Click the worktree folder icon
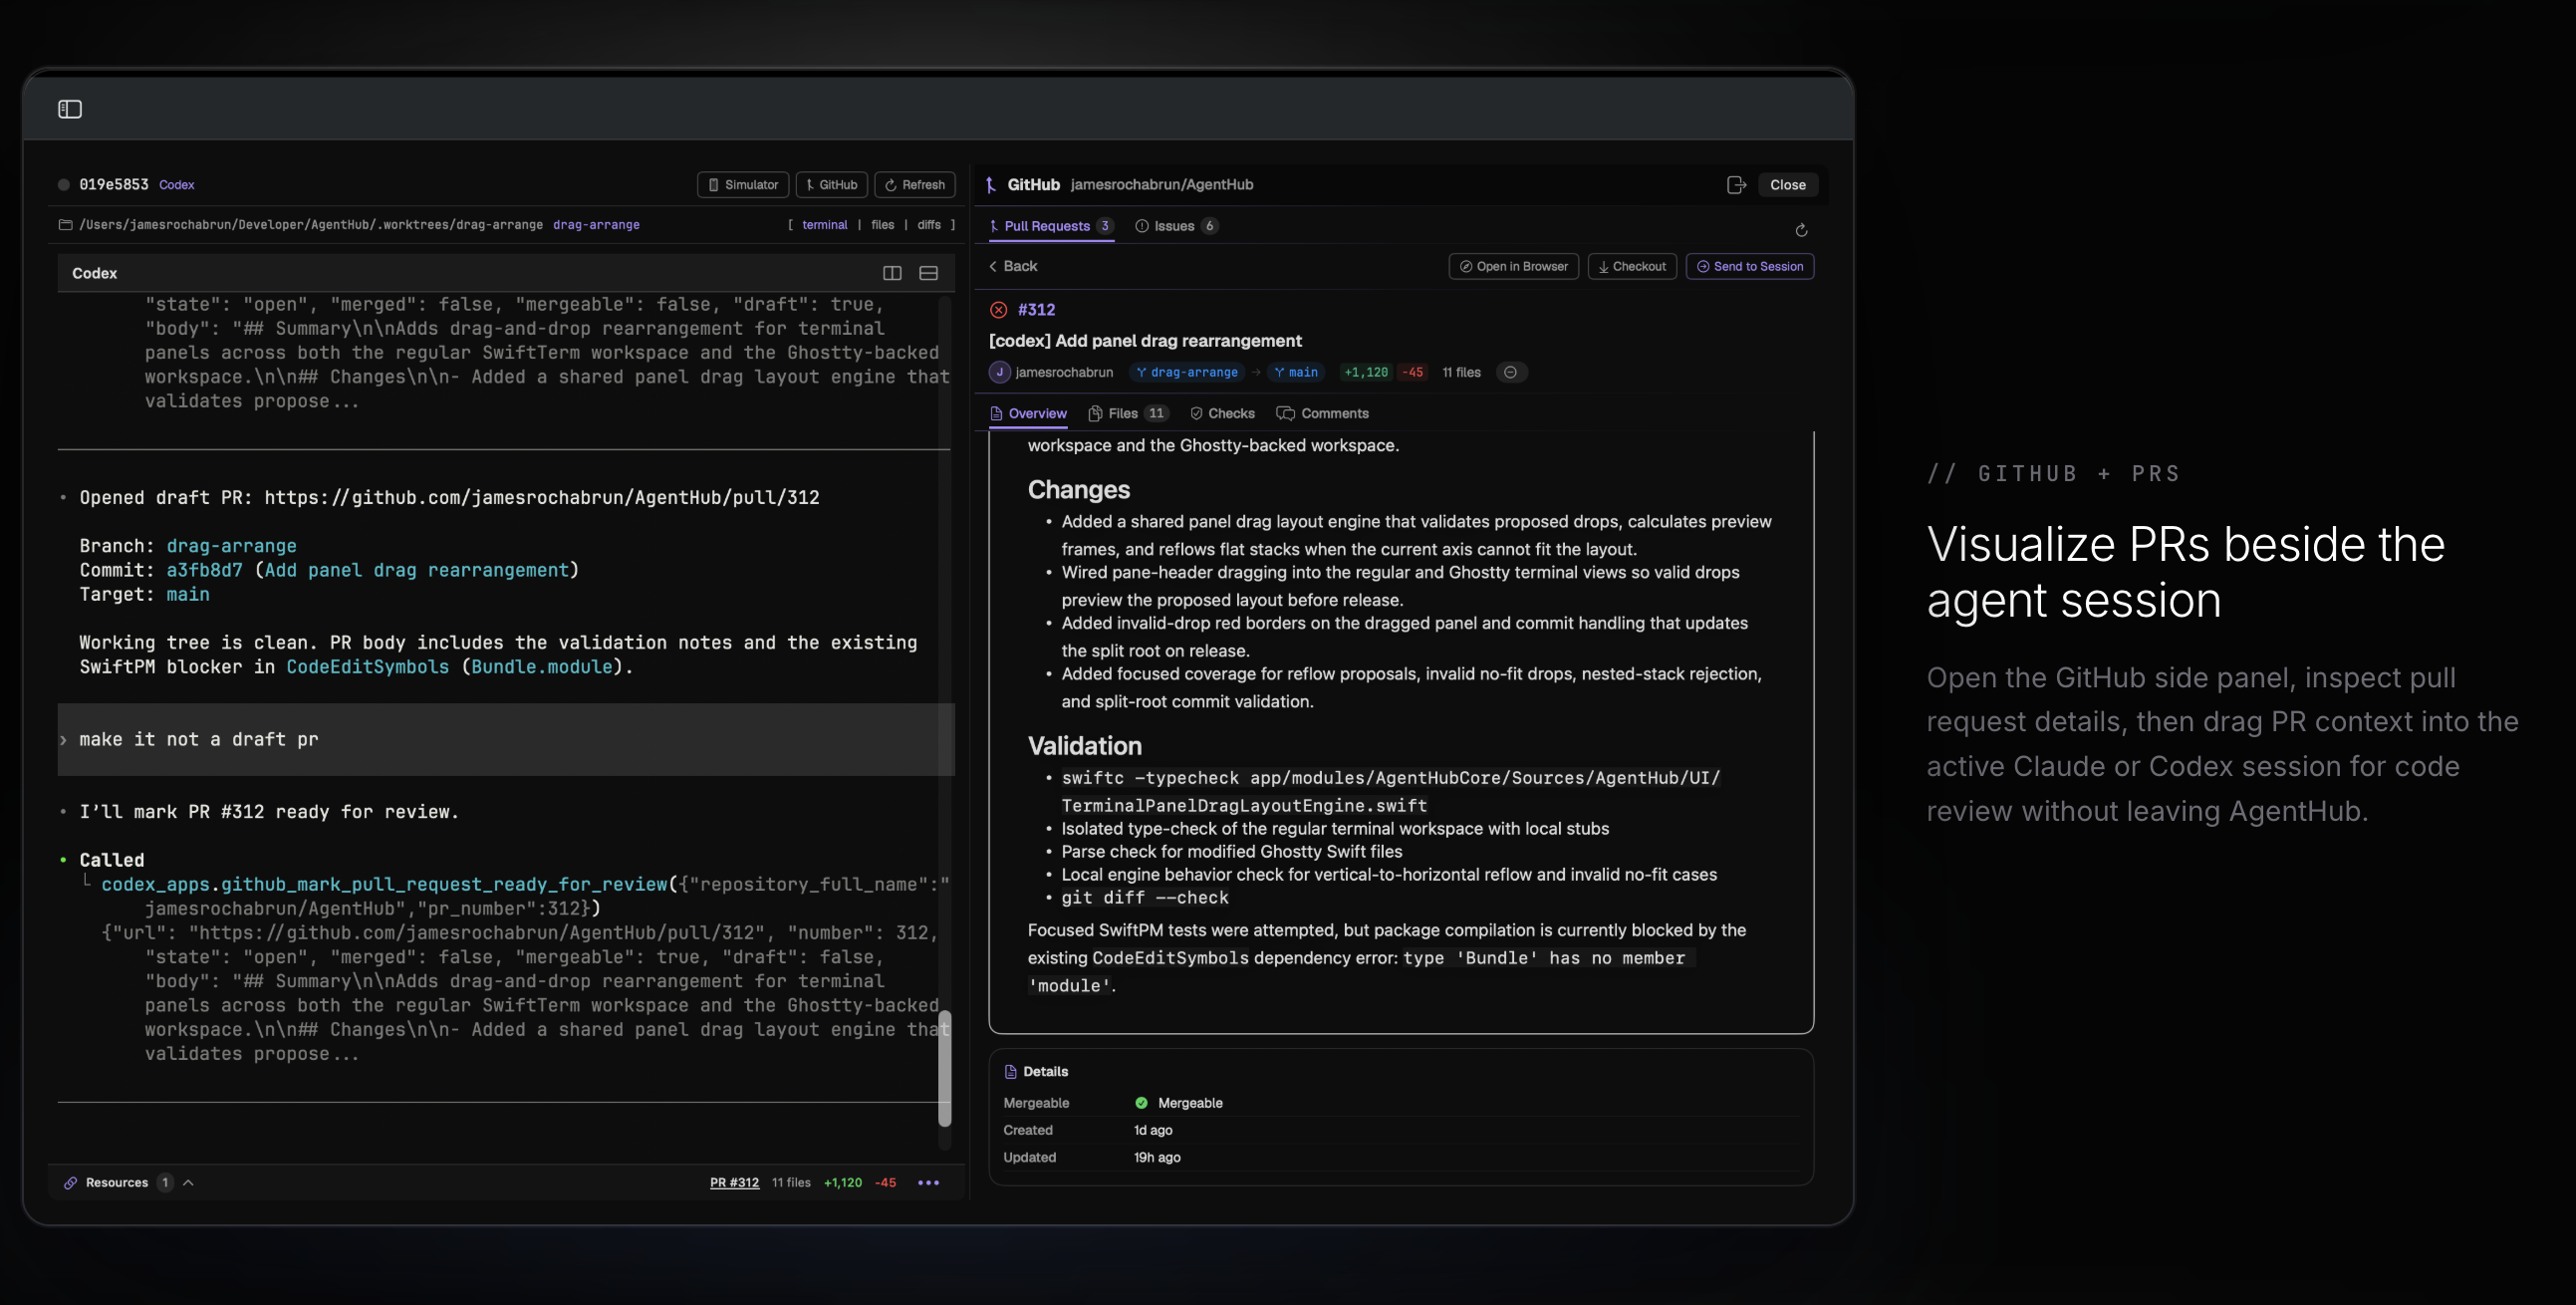This screenshot has height=1305, width=2576. [65, 225]
